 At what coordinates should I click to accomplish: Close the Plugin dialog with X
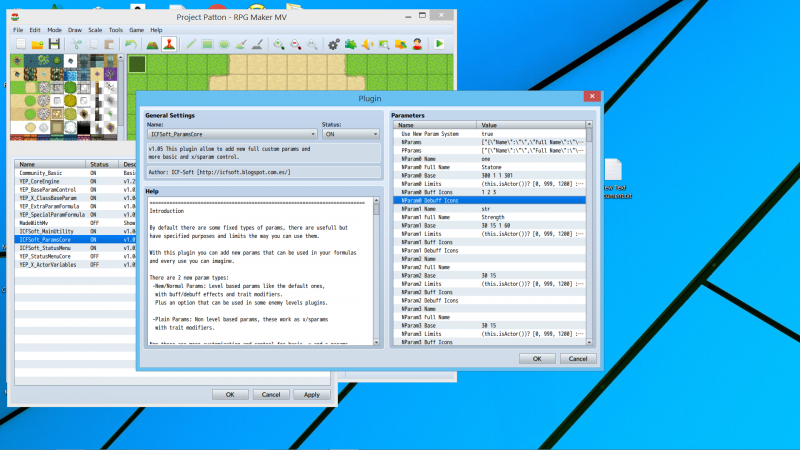tap(592, 96)
